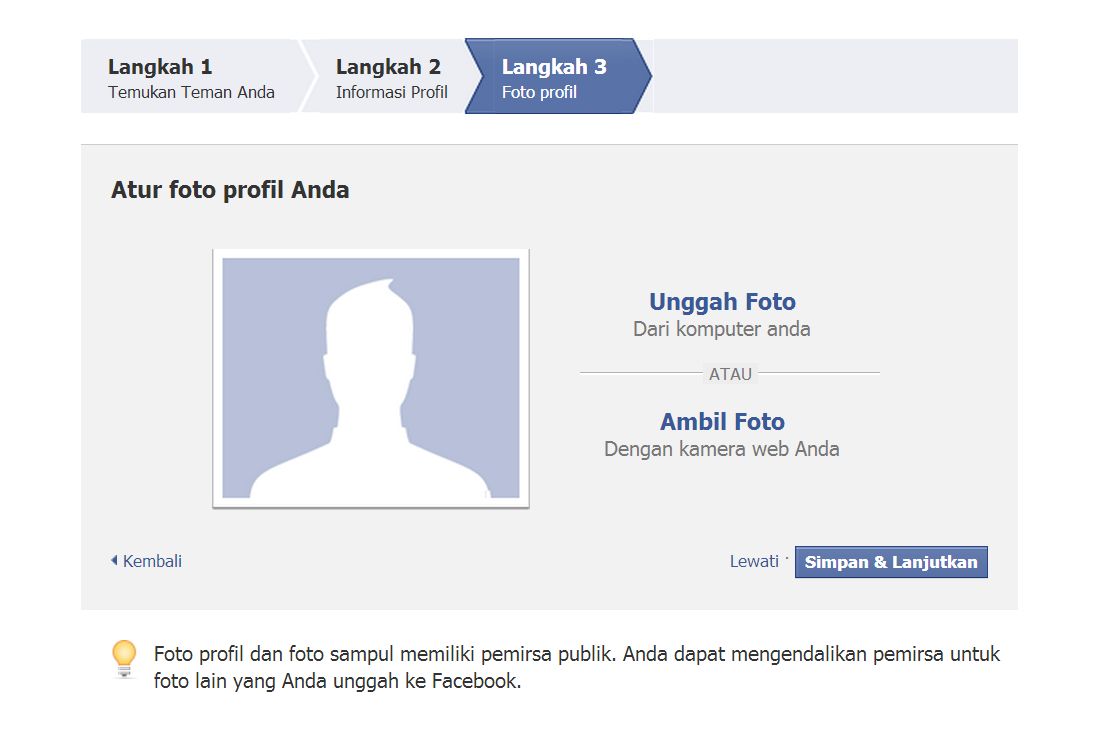Choose Ambil Foto with webcam
This screenshot has height=745, width=1106.
[x=722, y=422]
